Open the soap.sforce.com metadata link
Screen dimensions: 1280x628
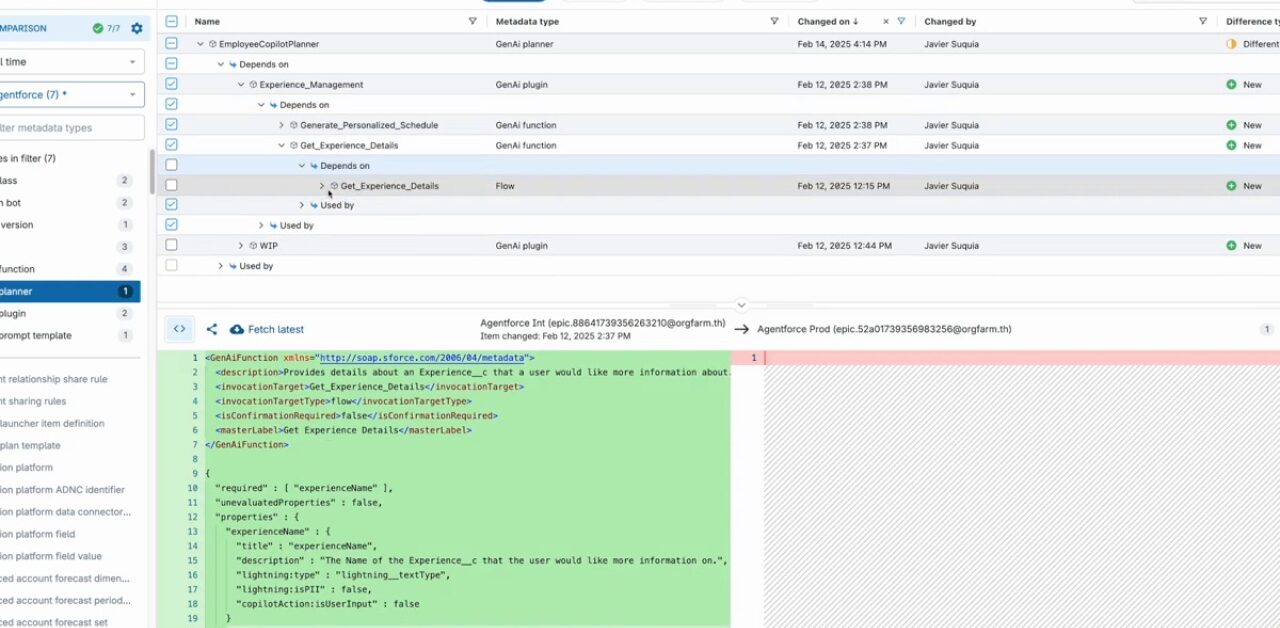pos(423,357)
